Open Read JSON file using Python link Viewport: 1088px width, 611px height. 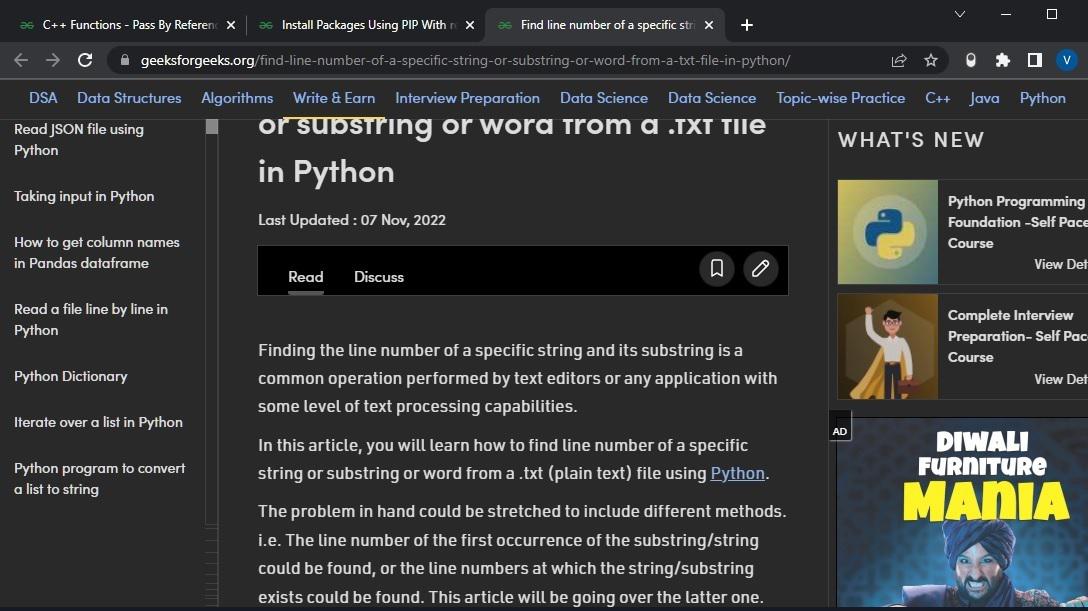[x=78, y=139]
